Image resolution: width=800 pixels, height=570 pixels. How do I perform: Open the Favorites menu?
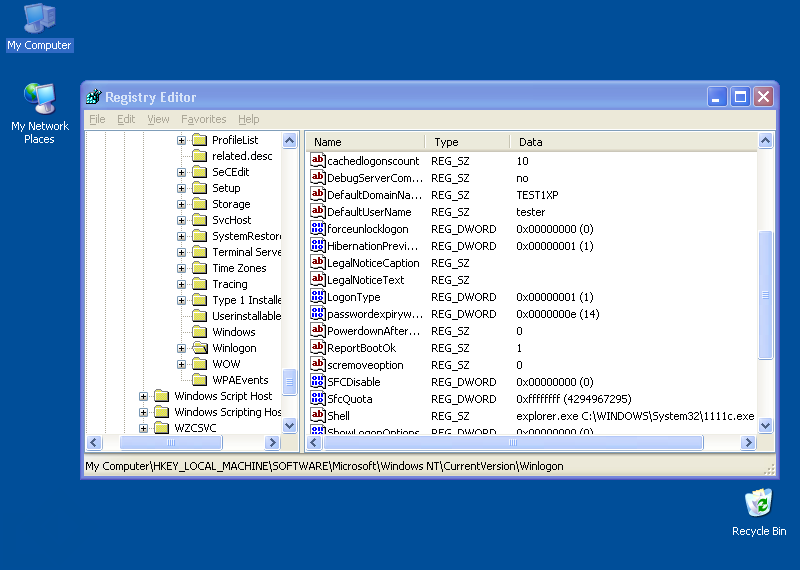204,119
